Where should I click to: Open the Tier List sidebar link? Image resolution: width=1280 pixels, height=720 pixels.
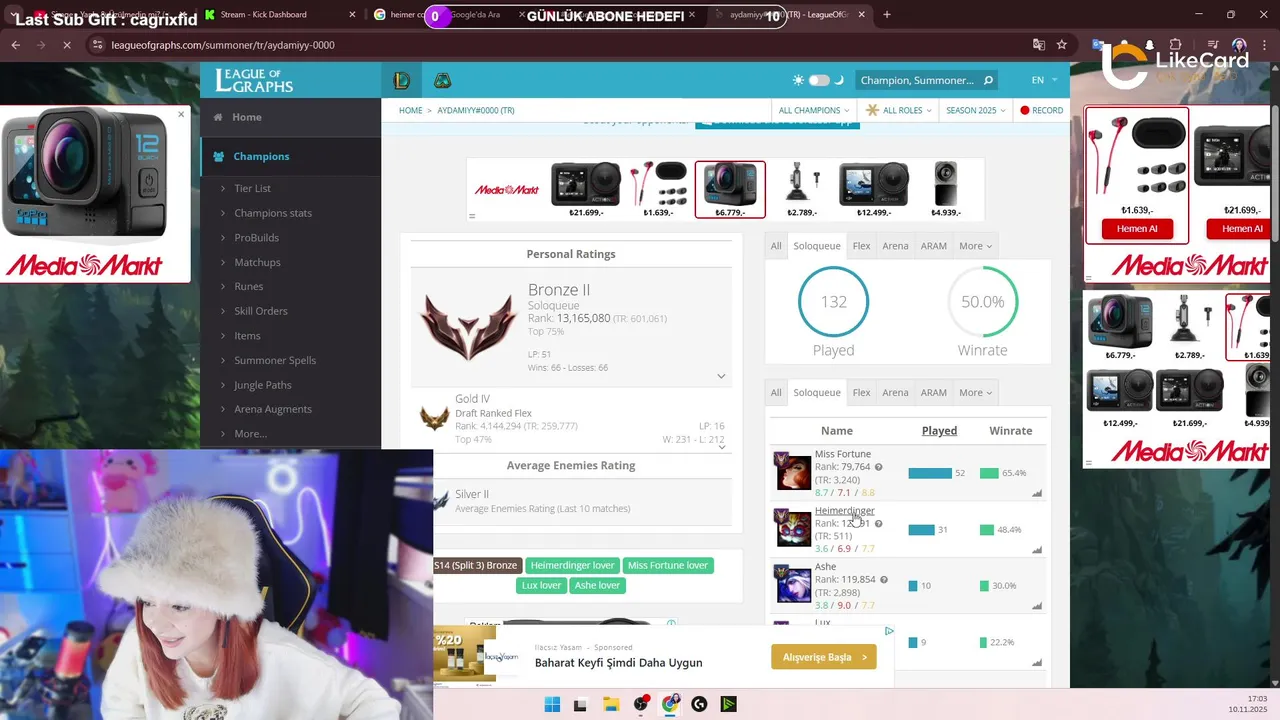point(252,188)
